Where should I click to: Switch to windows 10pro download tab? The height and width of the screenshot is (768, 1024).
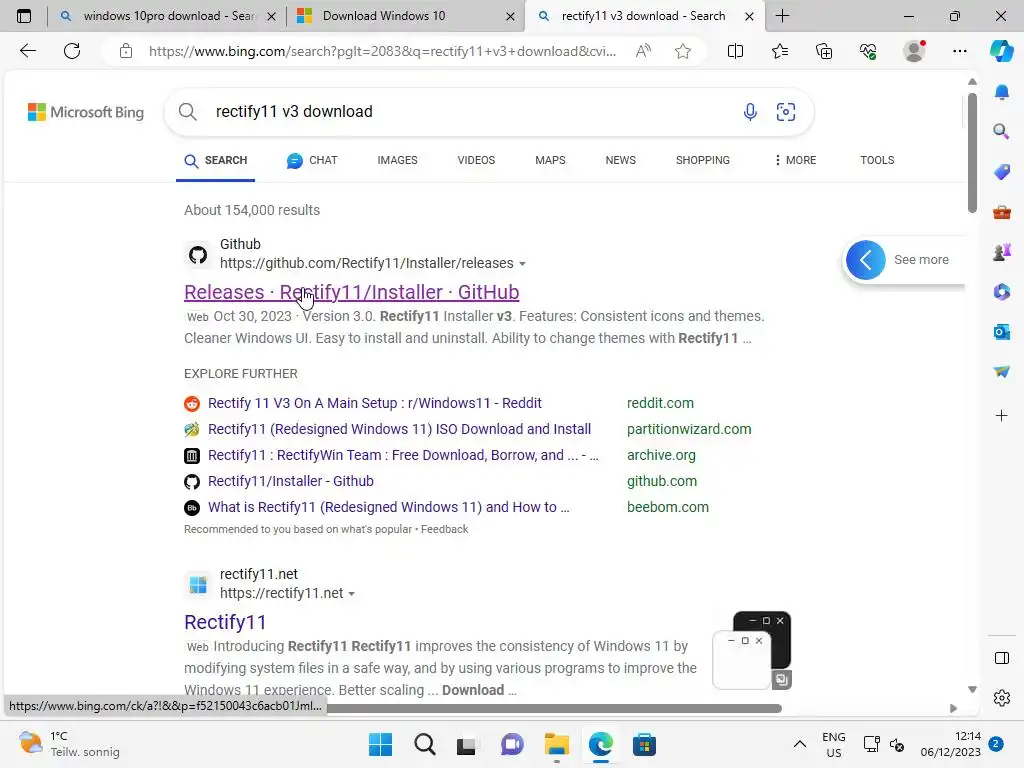click(167, 16)
